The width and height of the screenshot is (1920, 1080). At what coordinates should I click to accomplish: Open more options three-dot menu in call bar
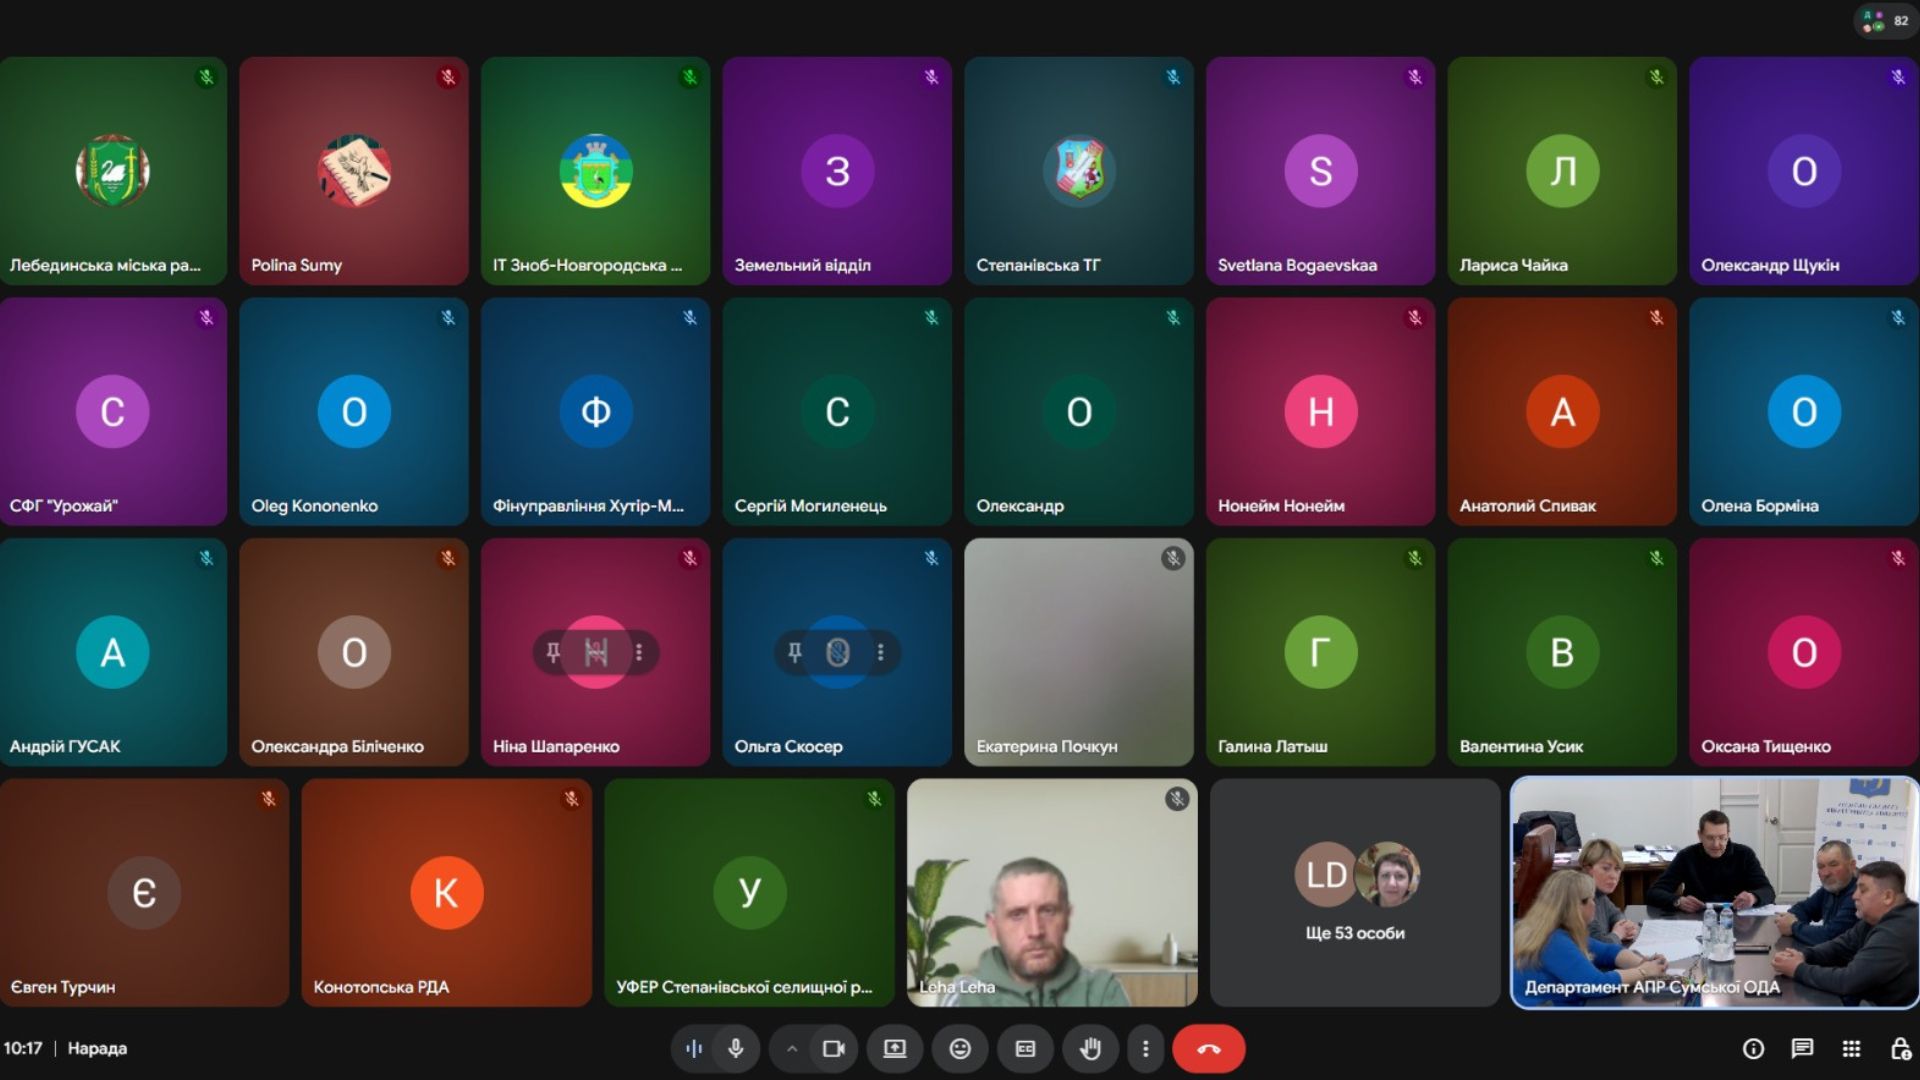click(1146, 1048)
